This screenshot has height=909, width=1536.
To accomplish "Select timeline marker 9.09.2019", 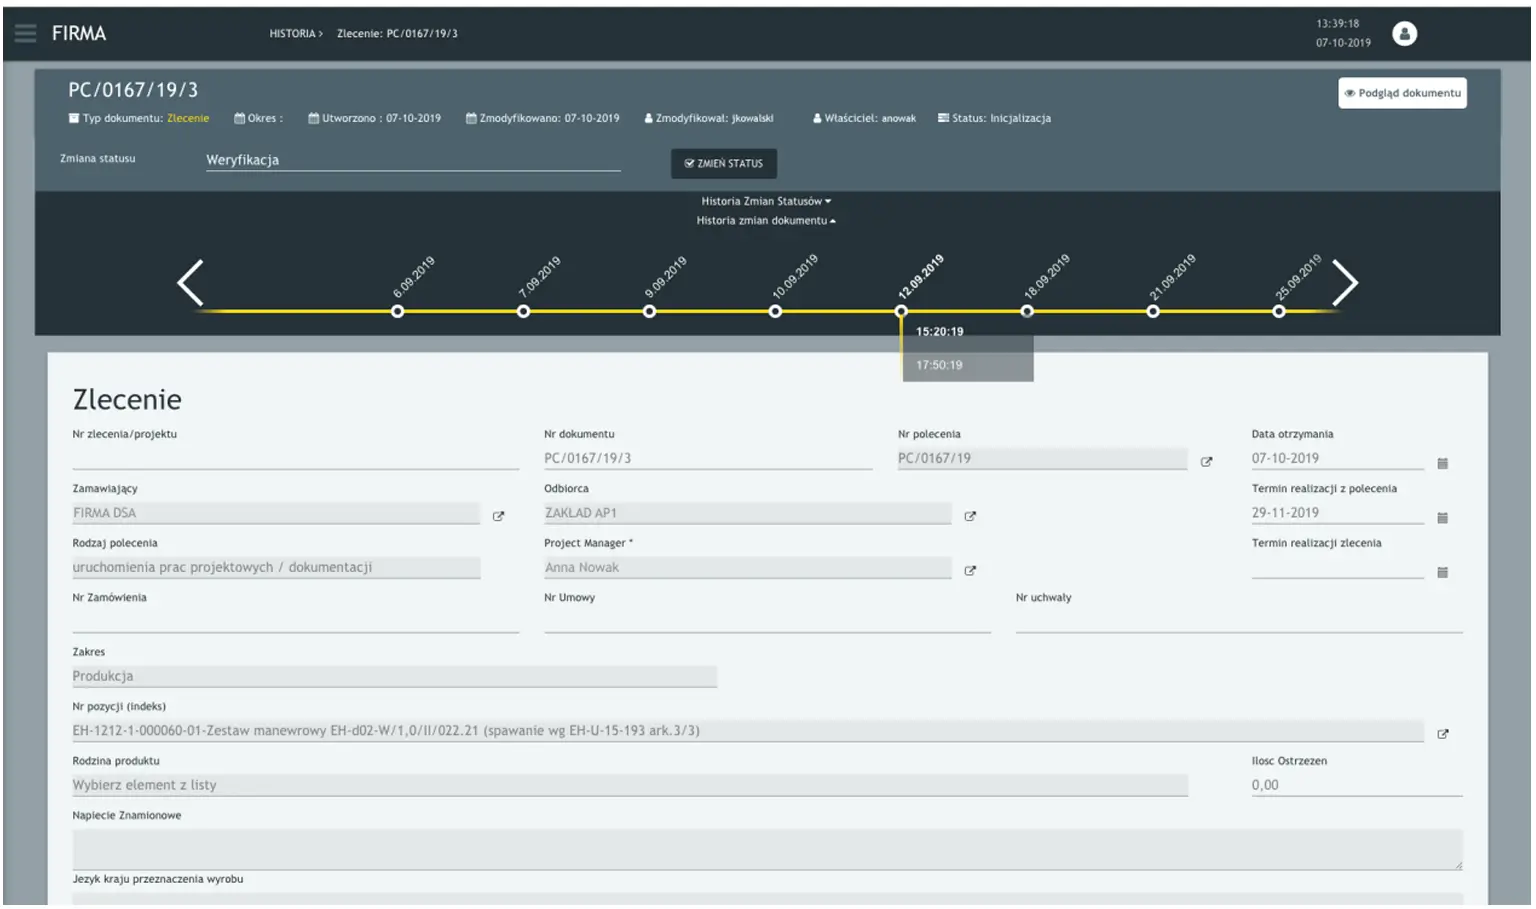I will pos(649,311).
